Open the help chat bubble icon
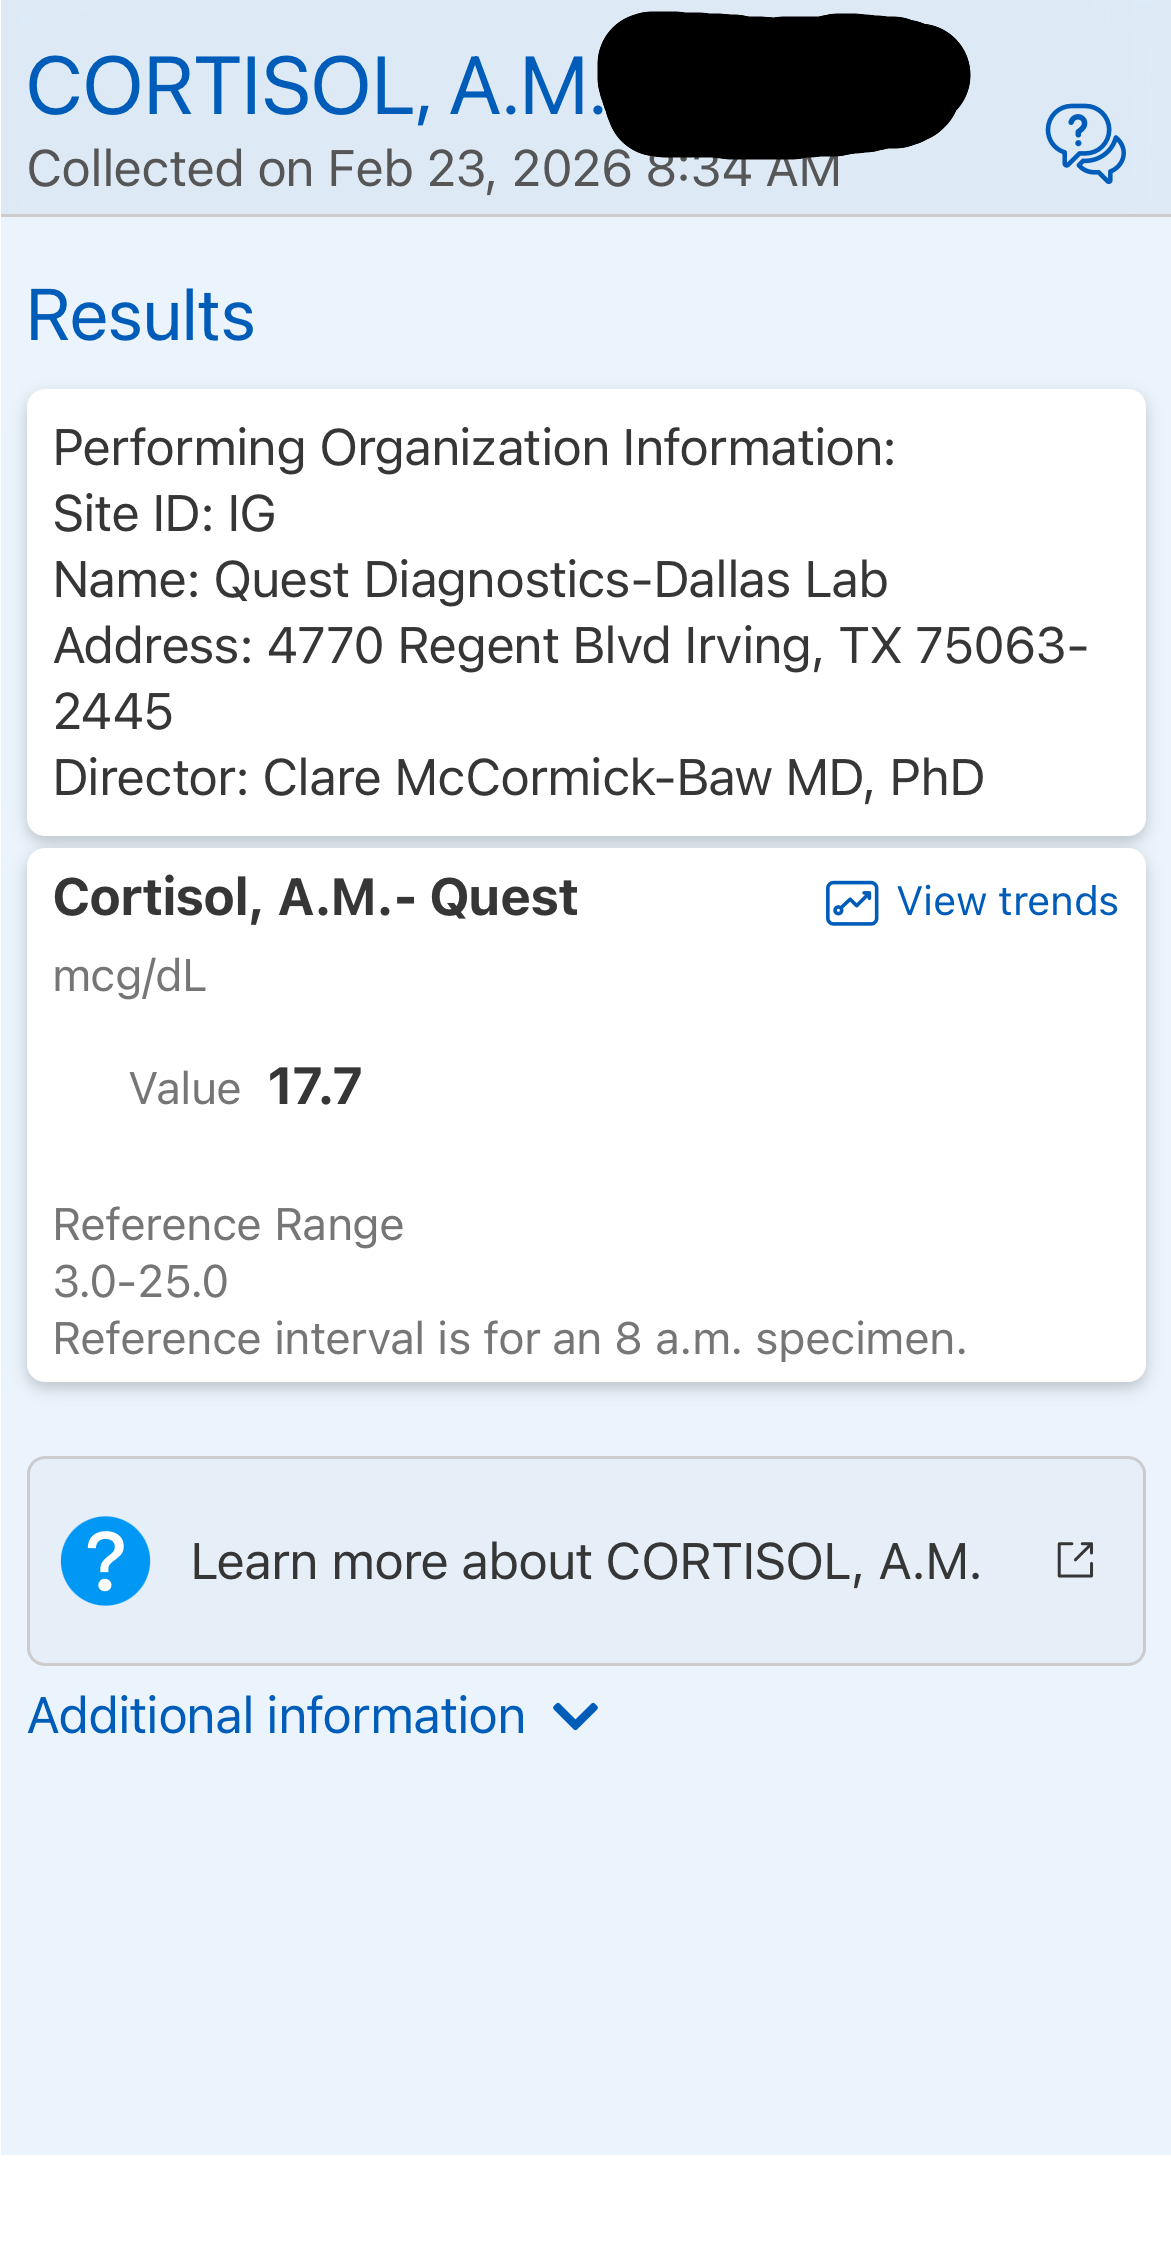The height and width of the screenshot is (2257, 1171). 1085,143
